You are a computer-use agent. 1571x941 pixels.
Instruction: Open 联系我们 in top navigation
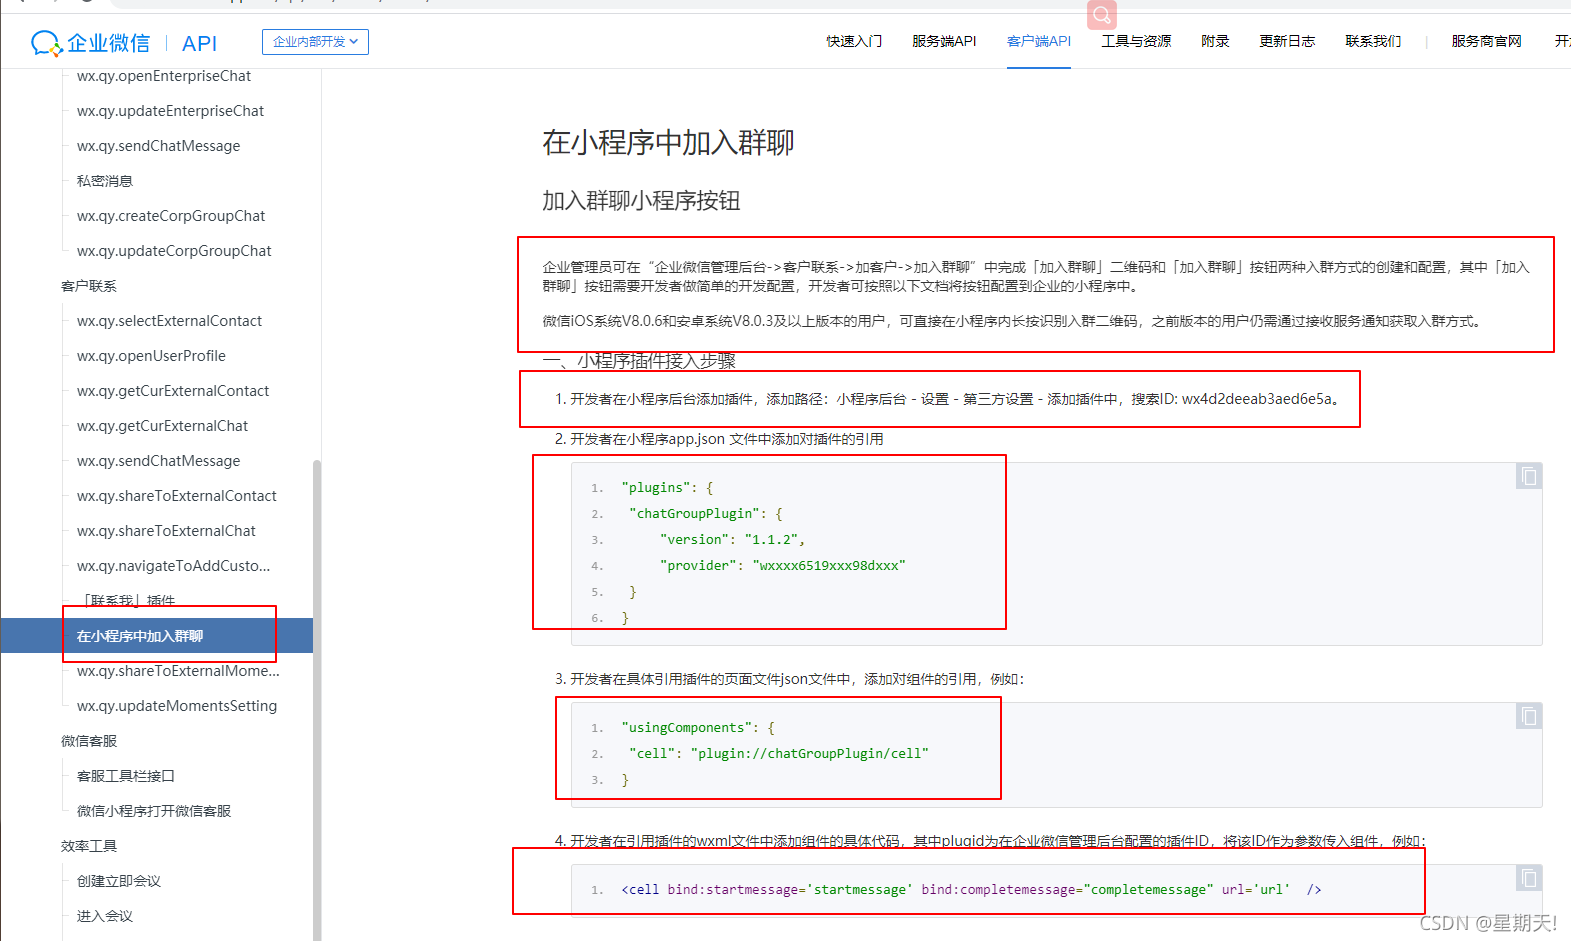coord(1373,41)
